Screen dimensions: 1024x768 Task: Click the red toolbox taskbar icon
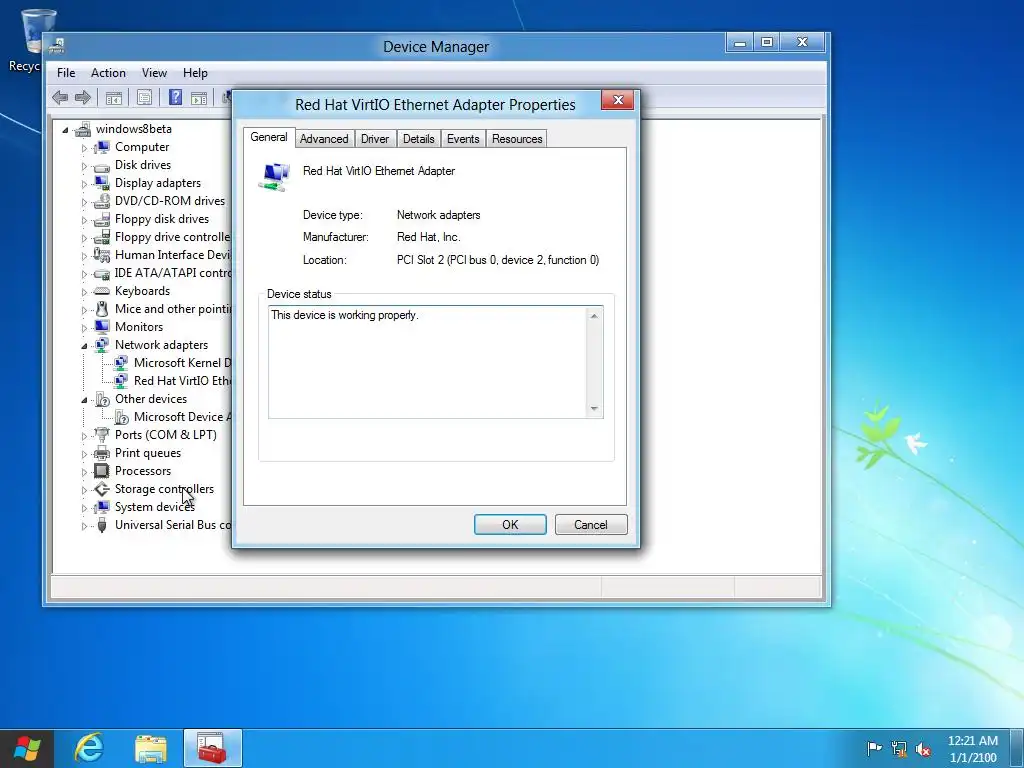(213, 748)
